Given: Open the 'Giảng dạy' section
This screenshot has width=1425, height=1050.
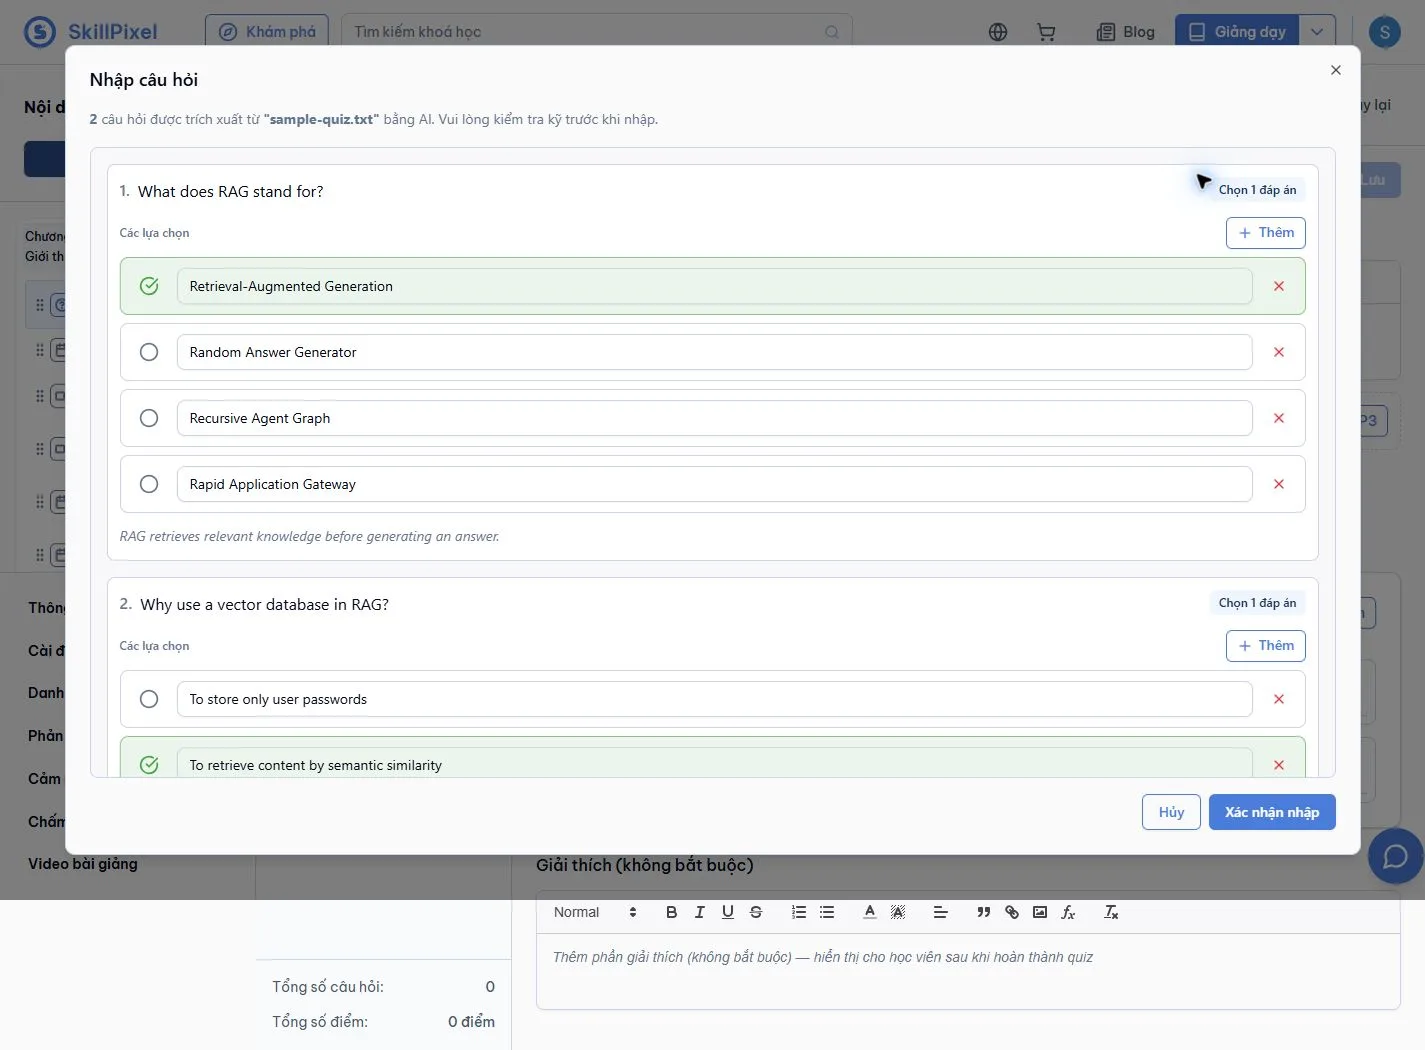Looking at the screenshot, I should [x=1237, y=32].
